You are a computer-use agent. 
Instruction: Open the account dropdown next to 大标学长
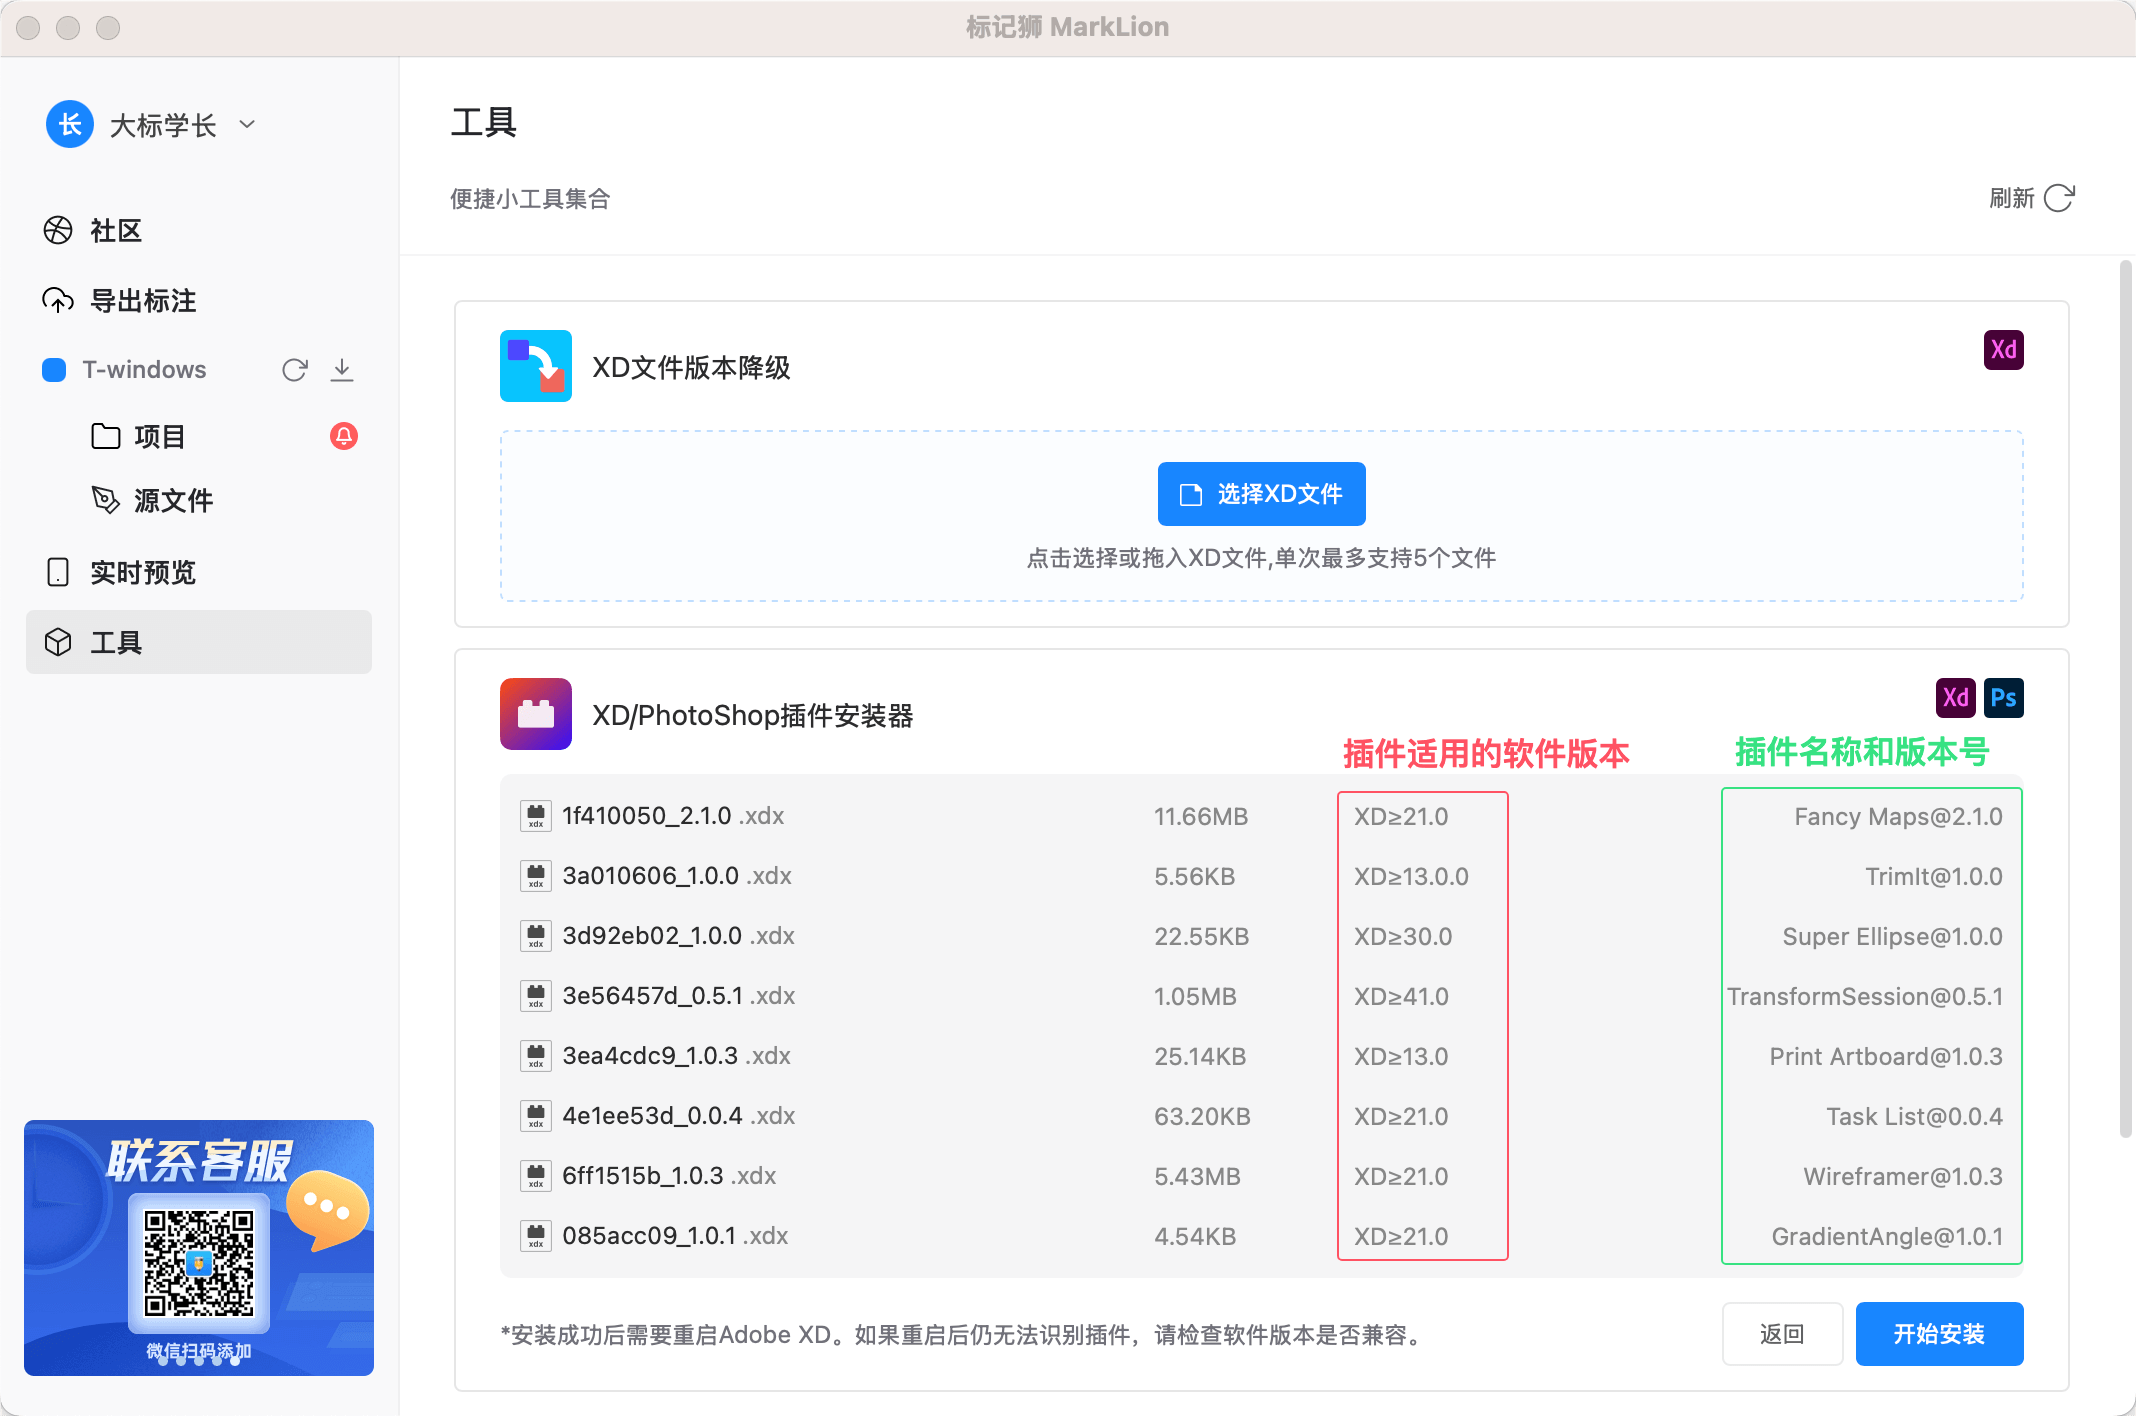click(247, 124)
